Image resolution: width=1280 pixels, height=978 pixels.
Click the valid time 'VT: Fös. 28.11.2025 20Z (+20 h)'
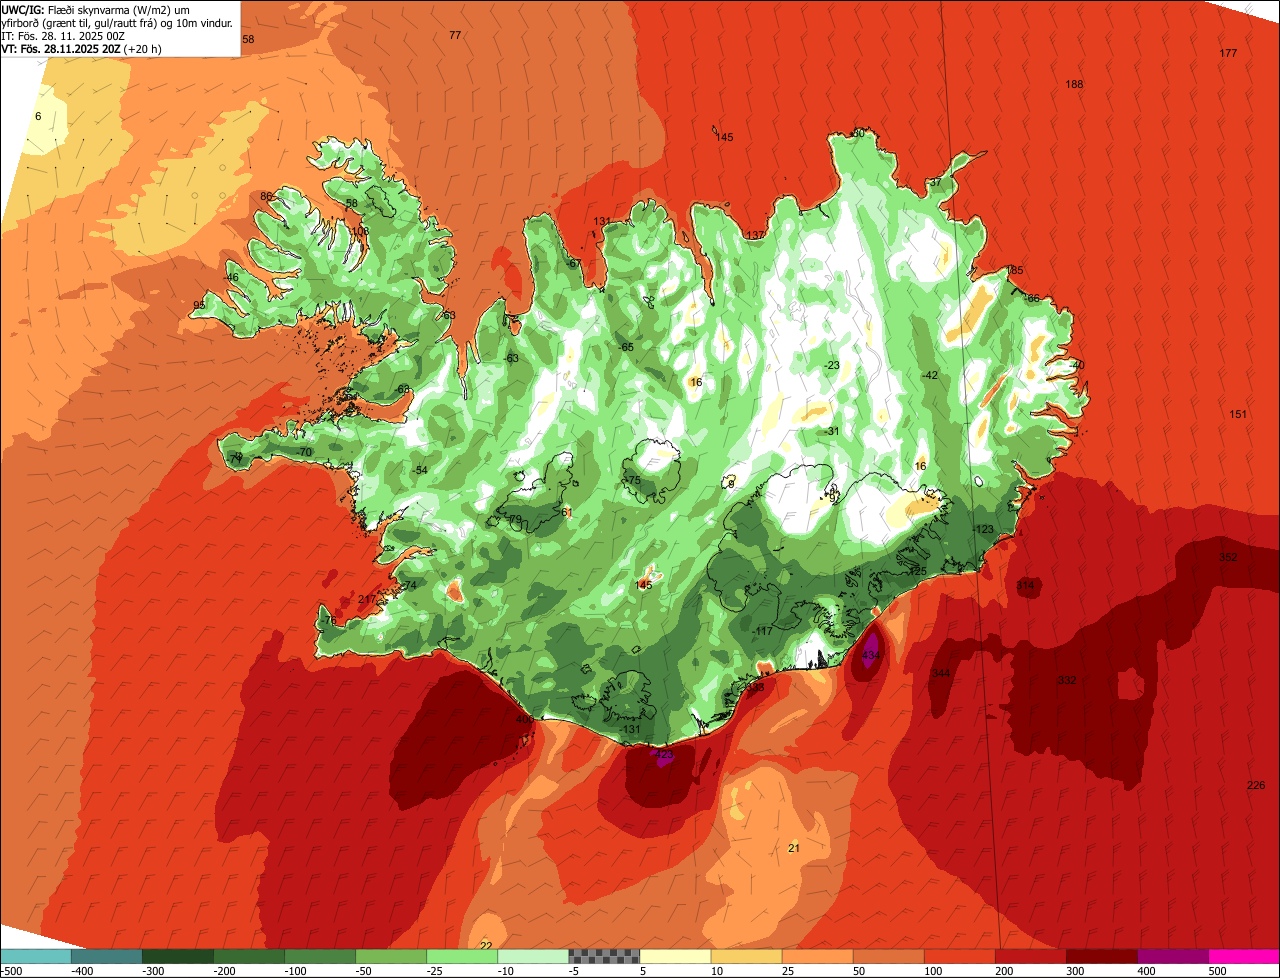[82, 48]
